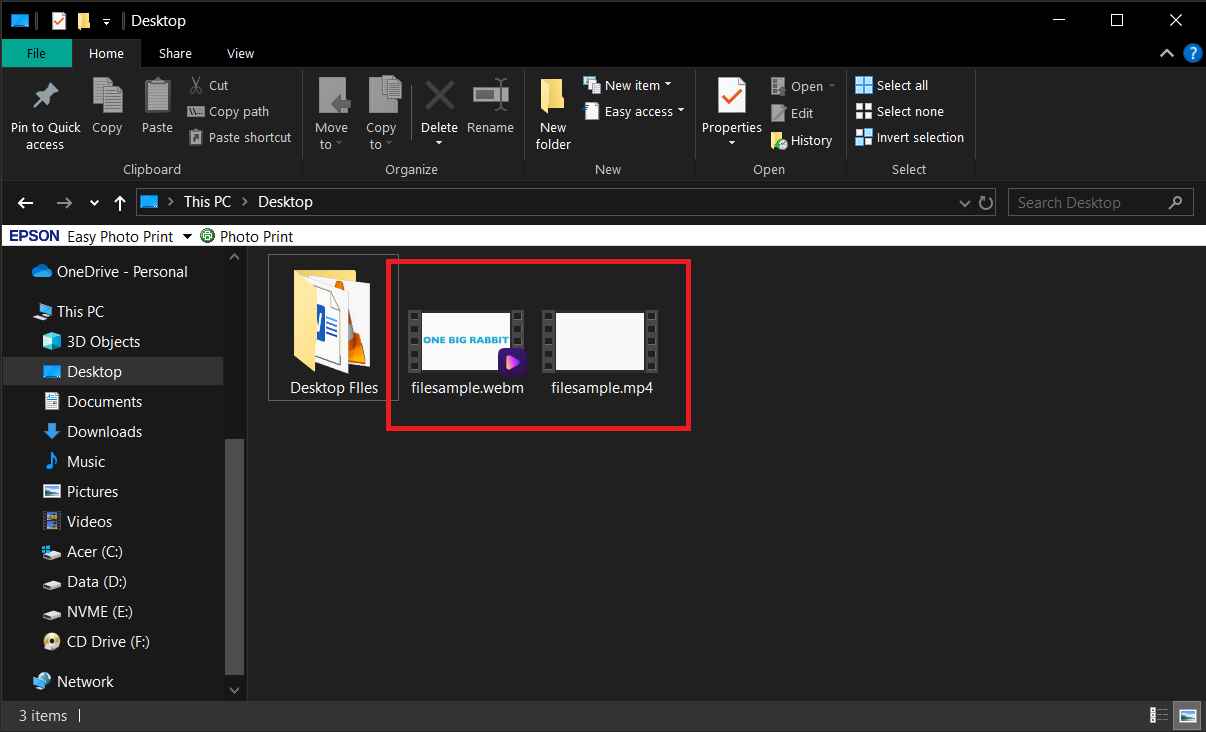Screen dimensions: 1206x732
Task: Click This PC in address breadcrumb
Action: point(207,202)
